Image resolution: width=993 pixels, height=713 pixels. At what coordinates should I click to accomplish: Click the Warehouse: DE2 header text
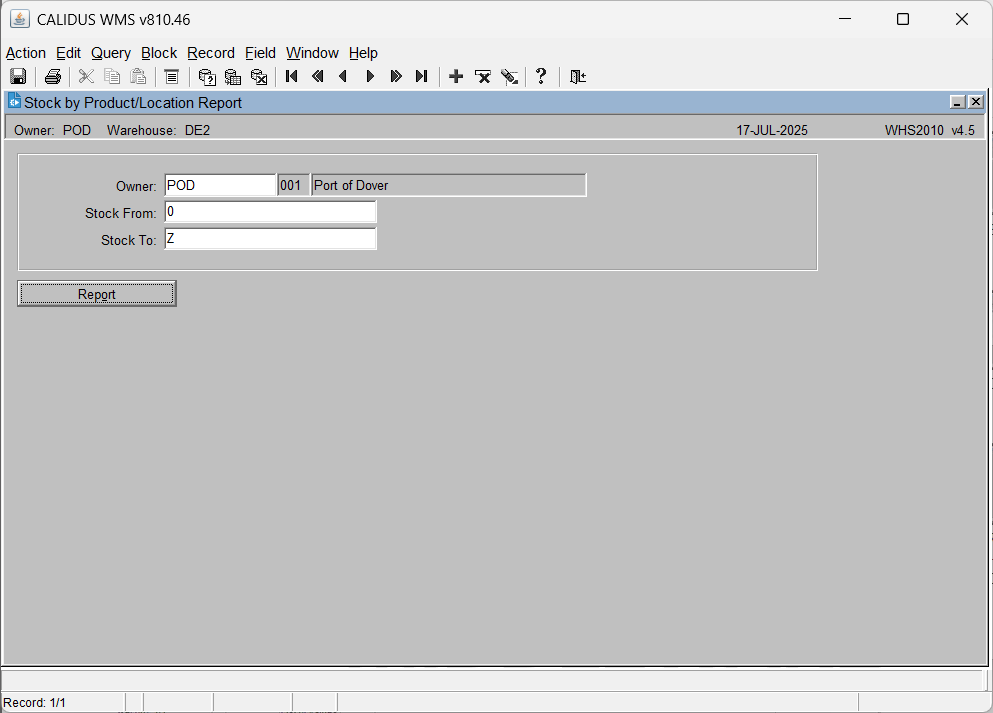(158, 130)
